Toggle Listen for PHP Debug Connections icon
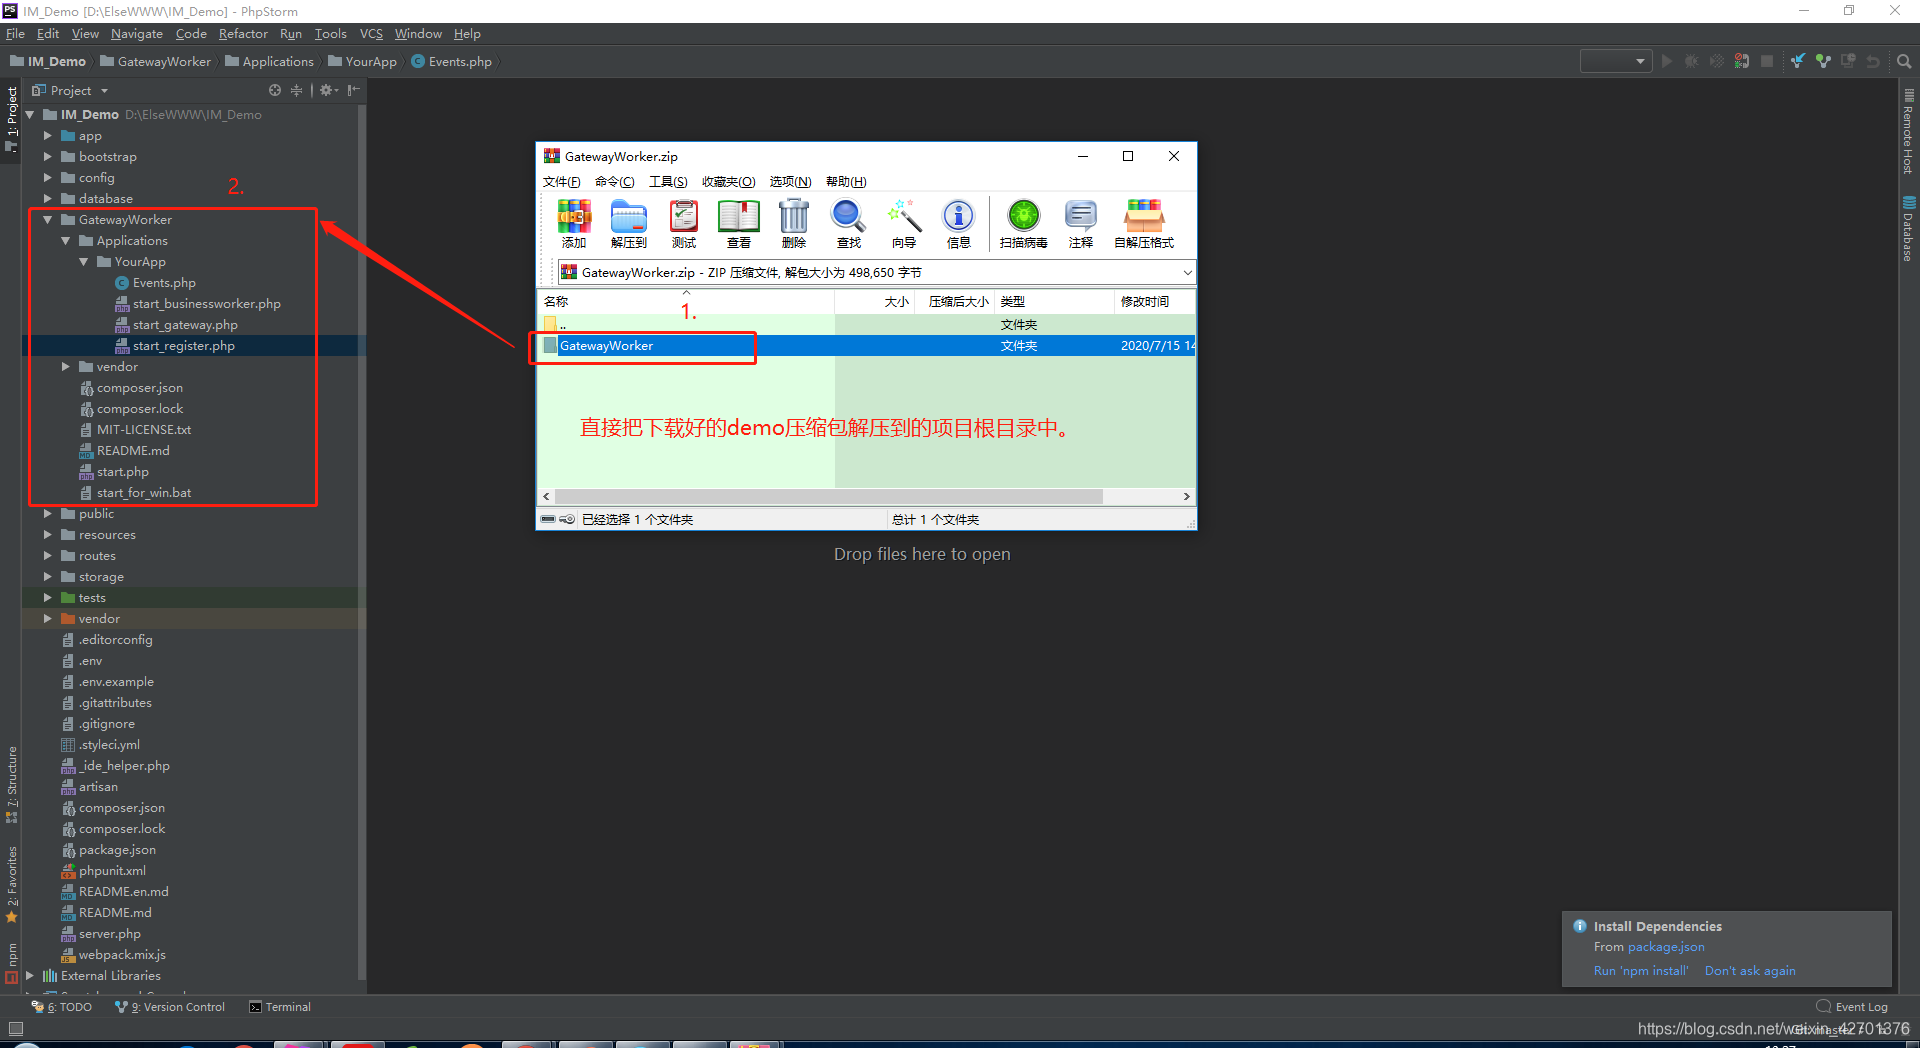This screenshot has width=1920, height=1048. pyautogui.click(x=1742, y=61)
